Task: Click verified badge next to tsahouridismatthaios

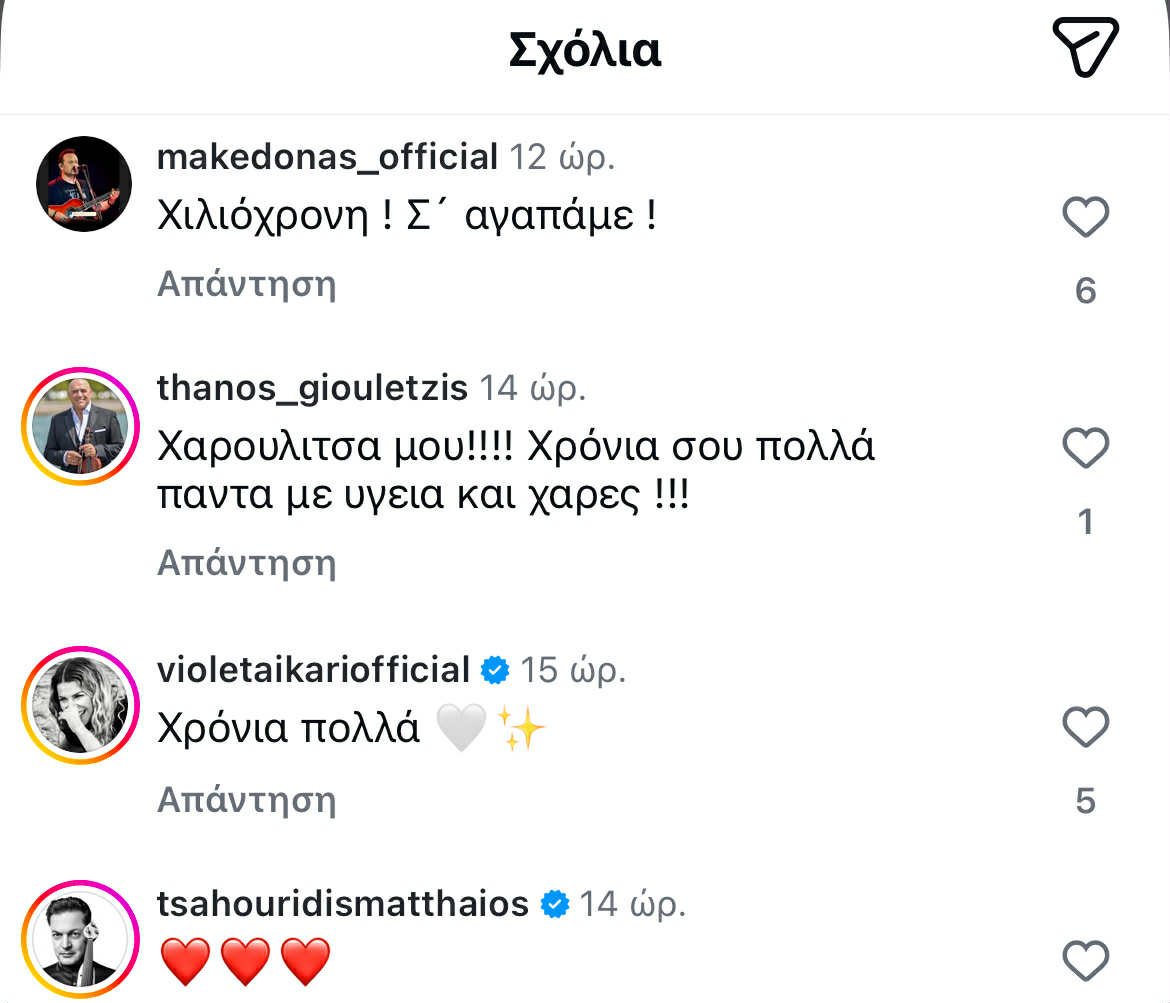Action: point(554,905)
